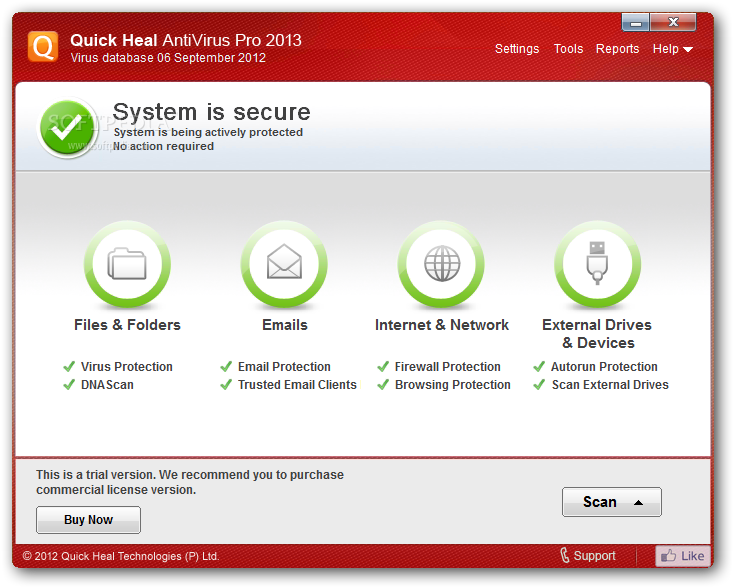The image size is (734, 588).
Task: Open the Tools menu
Action: pyautogui.click(x=568, y=49)
